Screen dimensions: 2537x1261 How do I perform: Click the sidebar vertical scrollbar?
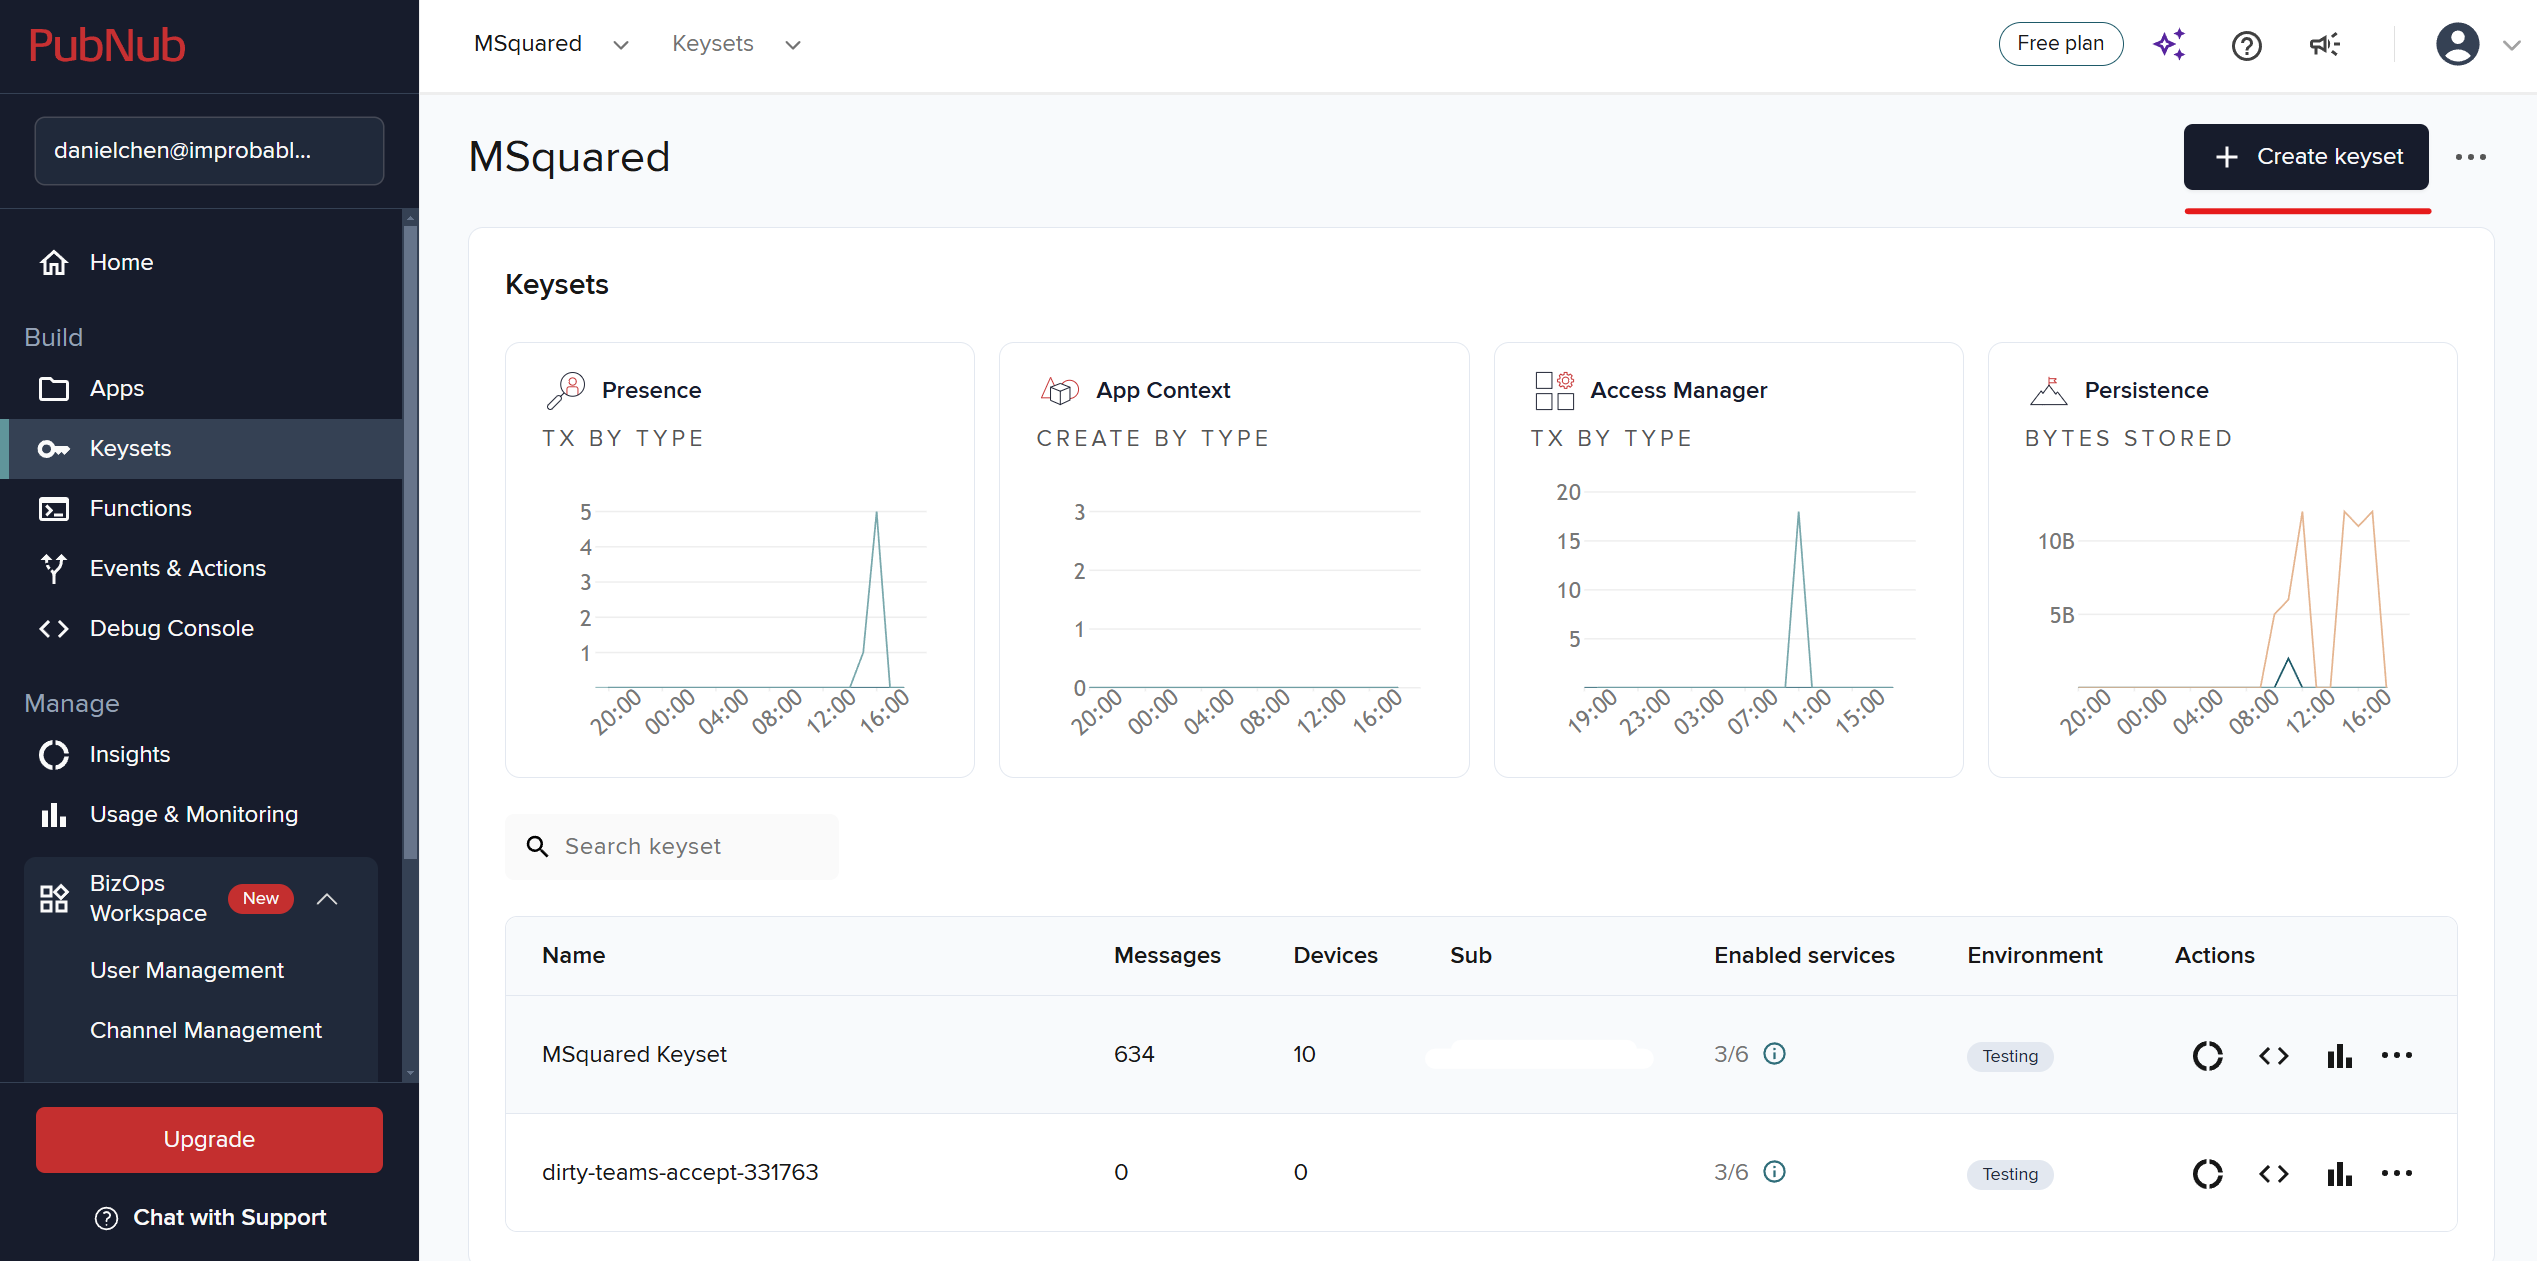pos(410,540)
